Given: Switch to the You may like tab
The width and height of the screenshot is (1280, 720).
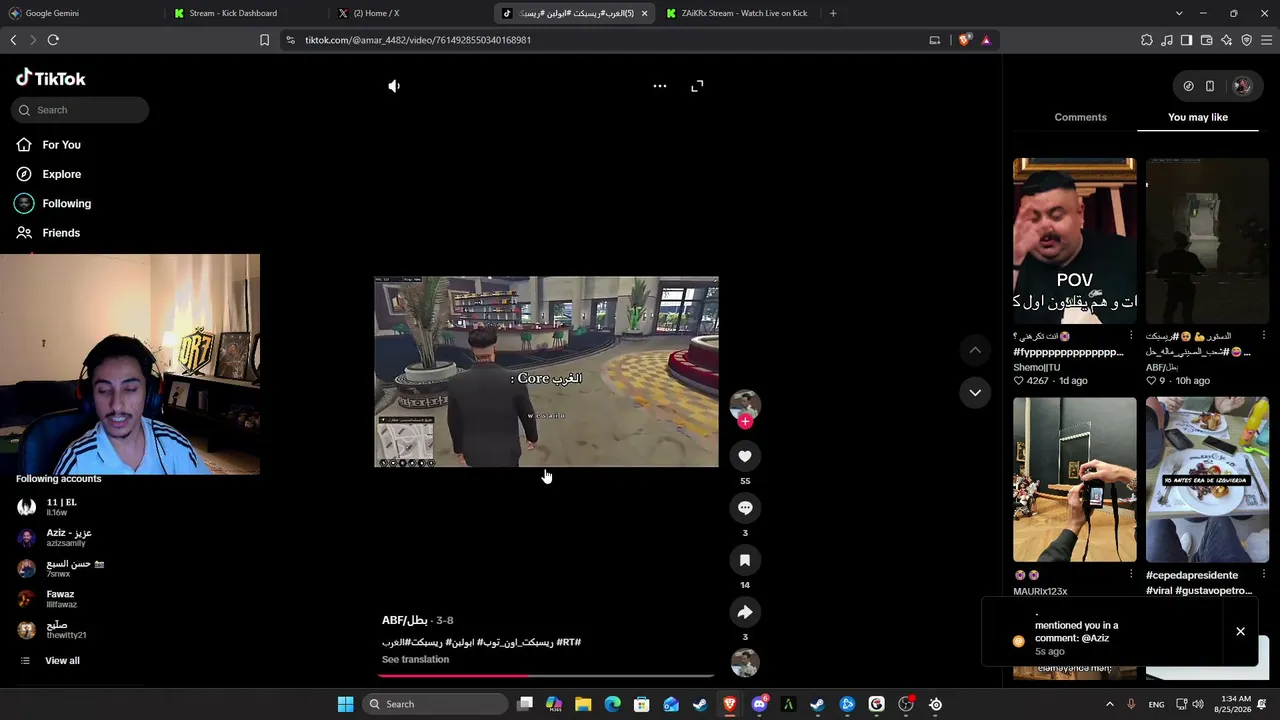Looking at the screenshot, I should 1198,117.
